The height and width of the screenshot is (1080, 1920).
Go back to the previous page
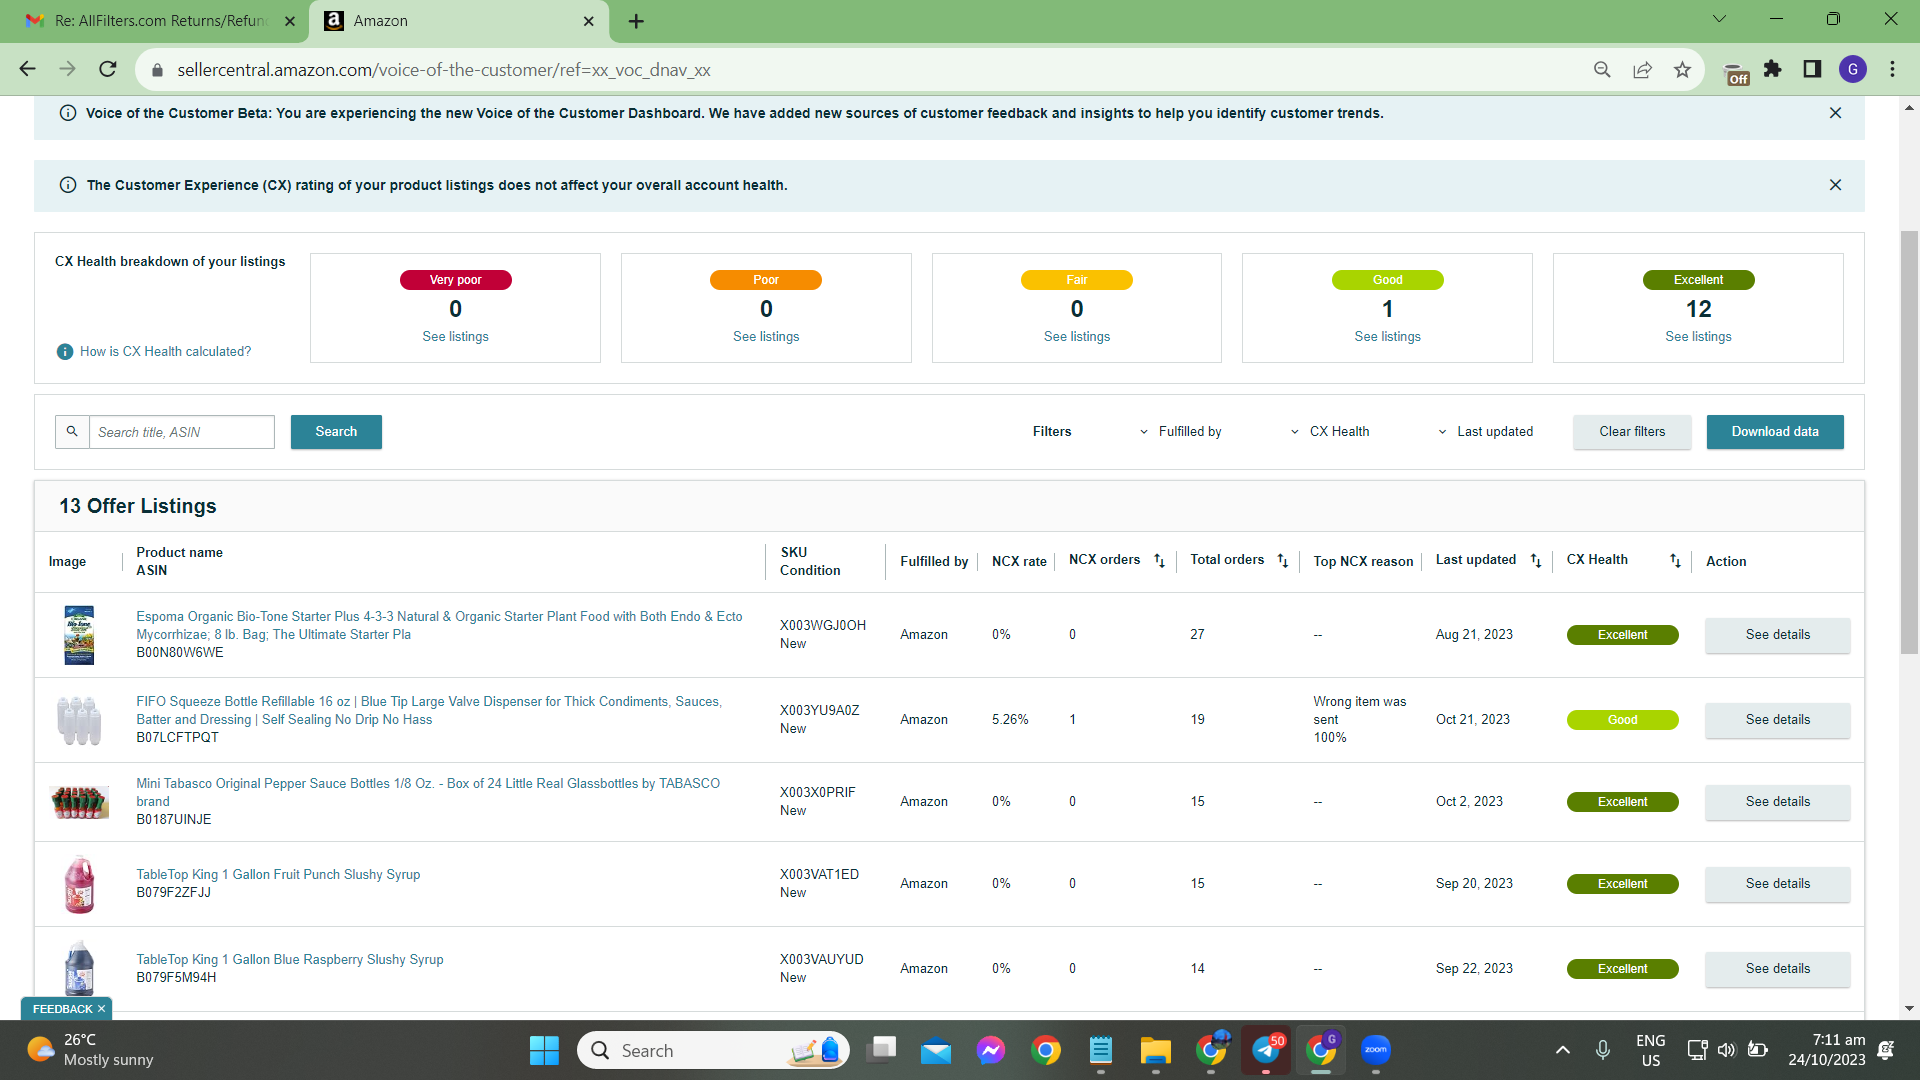click(27, 69)
